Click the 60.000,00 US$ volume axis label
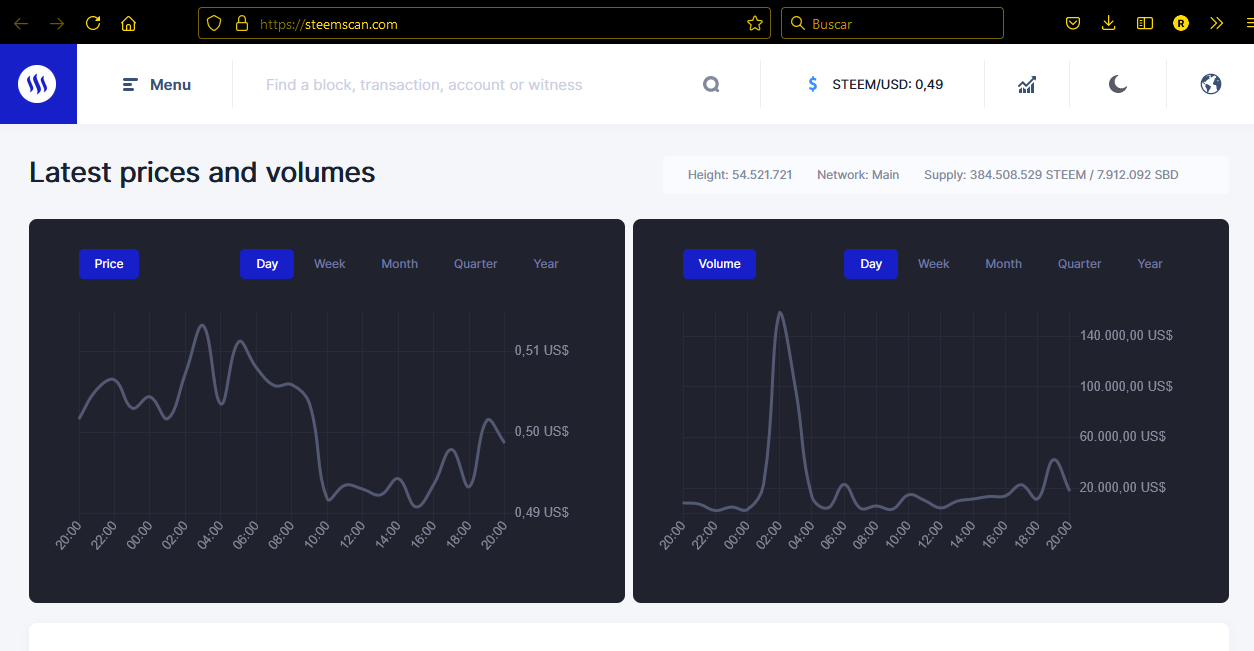 pyautogui.click(x=1123, y=437)
